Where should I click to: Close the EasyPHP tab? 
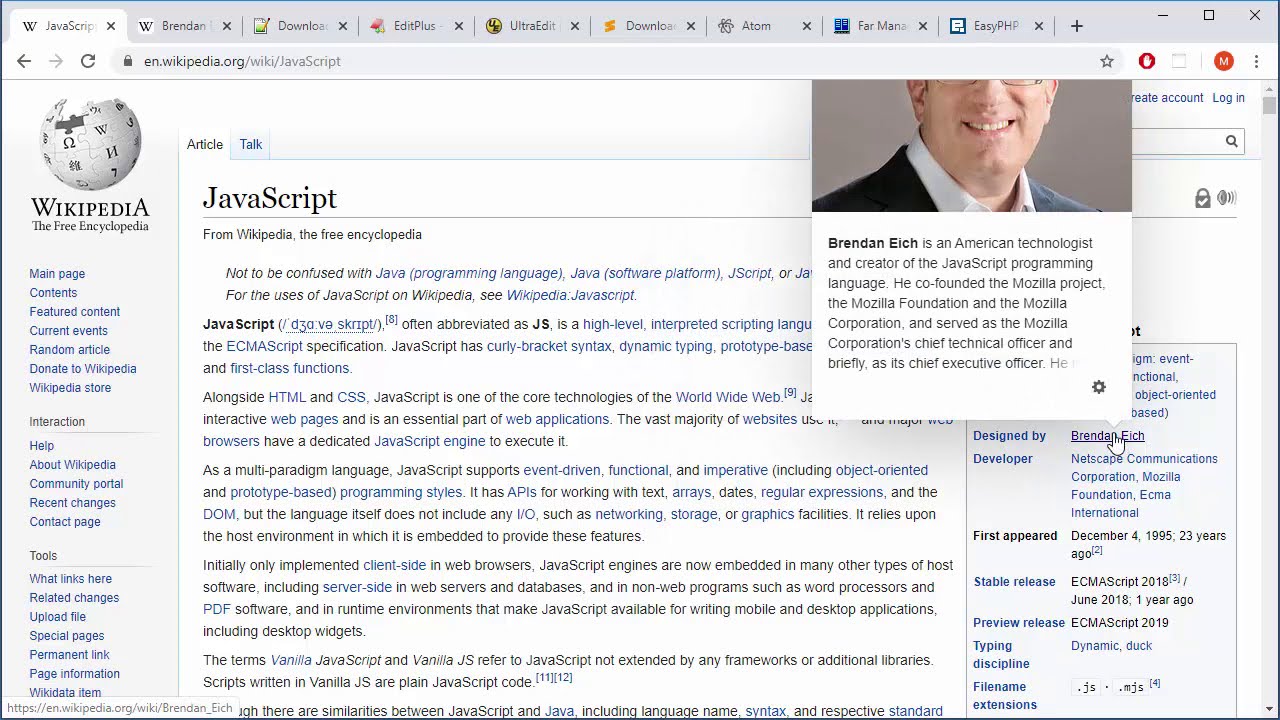click(x=1039, y=26)
